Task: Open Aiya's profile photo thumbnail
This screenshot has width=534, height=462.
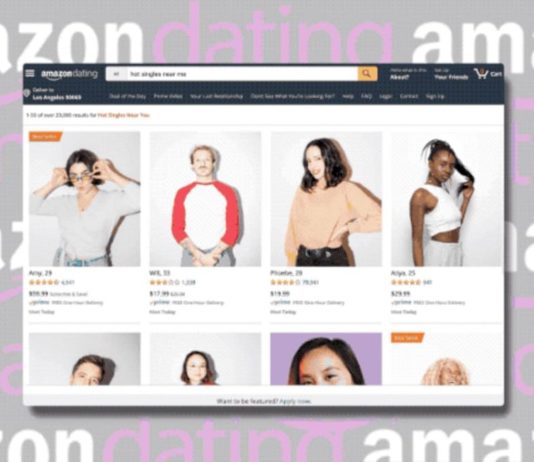Action: pos(446,199)
